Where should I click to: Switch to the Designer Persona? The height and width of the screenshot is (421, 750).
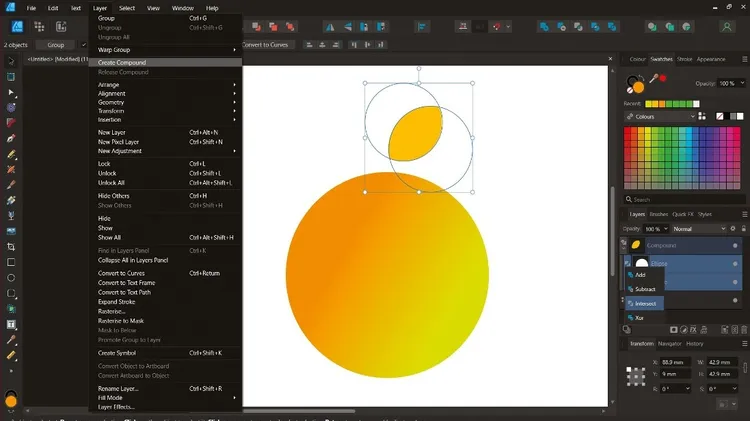click(17, 26)
